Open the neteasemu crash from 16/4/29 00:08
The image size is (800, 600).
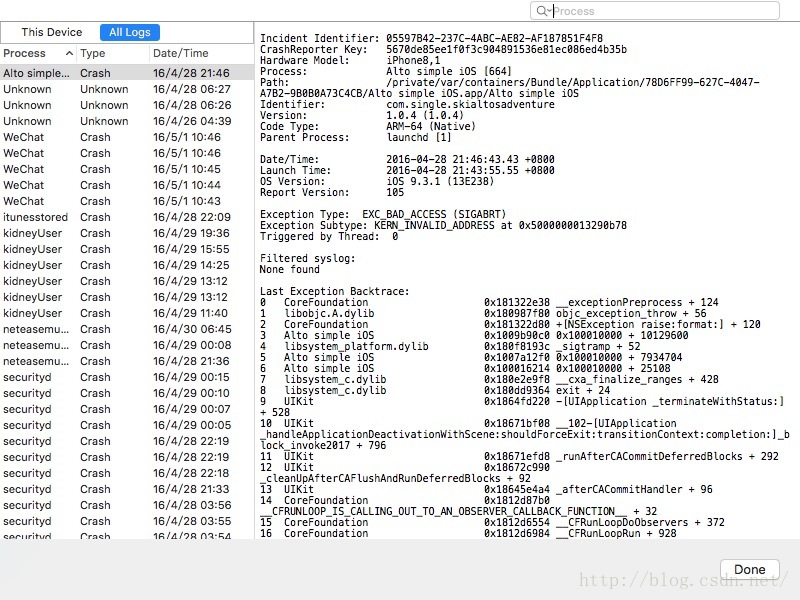(x=127, y=345)
